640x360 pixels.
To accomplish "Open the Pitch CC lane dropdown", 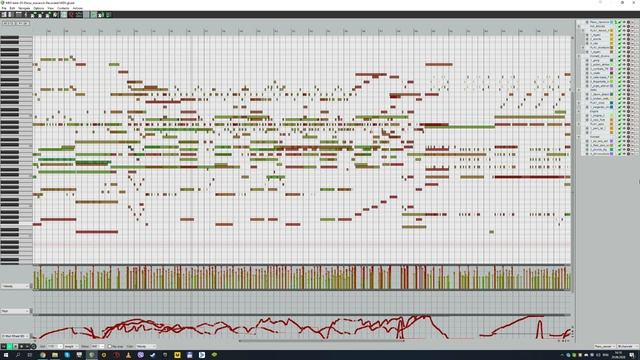I will (x=15, y=311).
